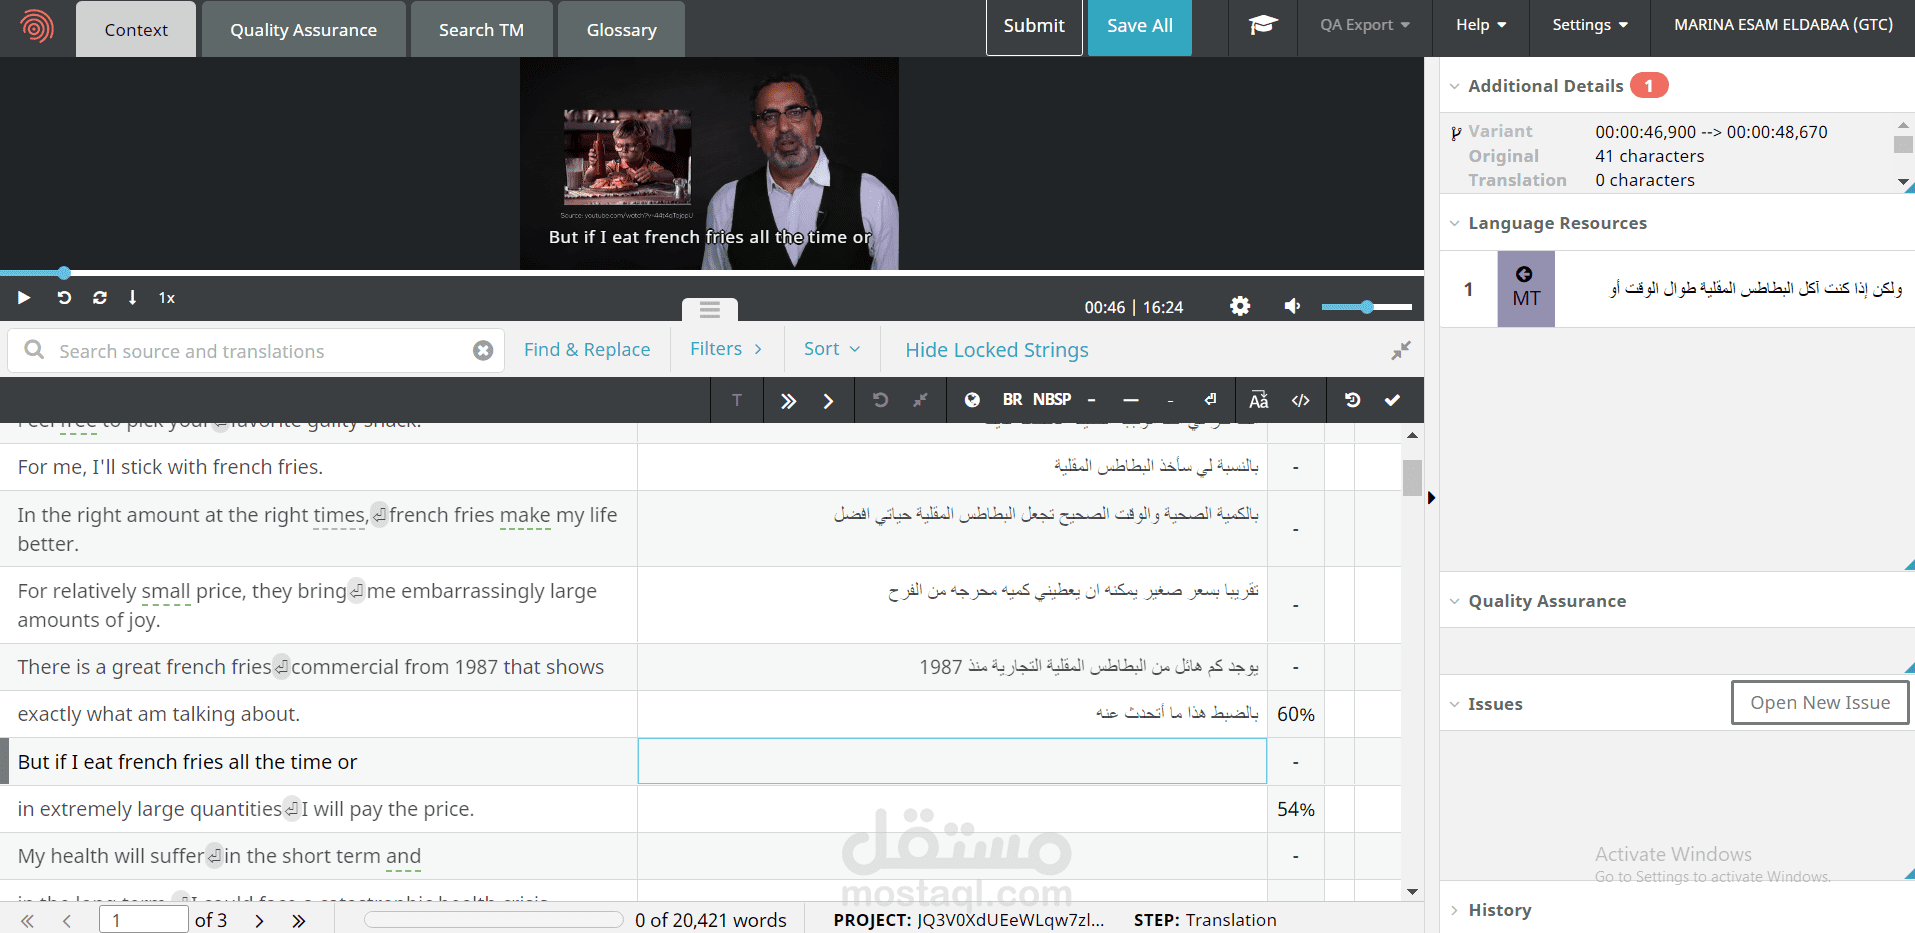The image size is (1915, 933).
Task: Collapse the Issues section
Action: click(1455, 704)
